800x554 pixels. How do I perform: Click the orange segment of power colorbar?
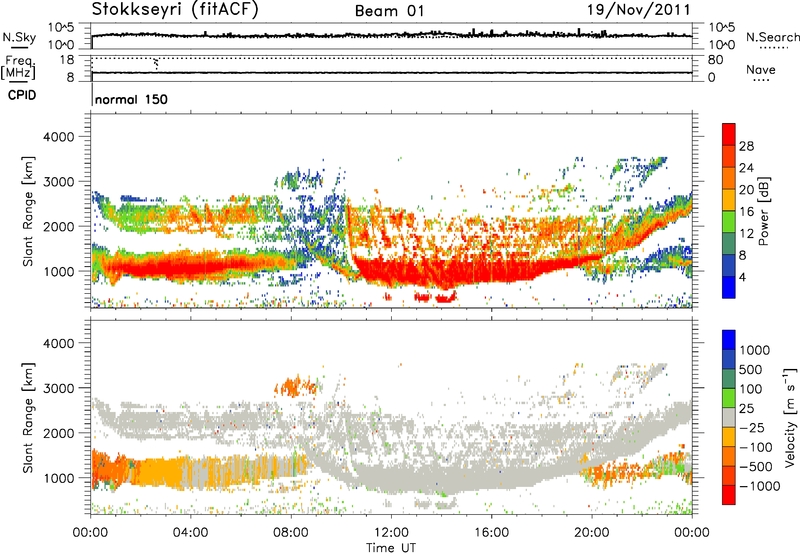[729, 178]
